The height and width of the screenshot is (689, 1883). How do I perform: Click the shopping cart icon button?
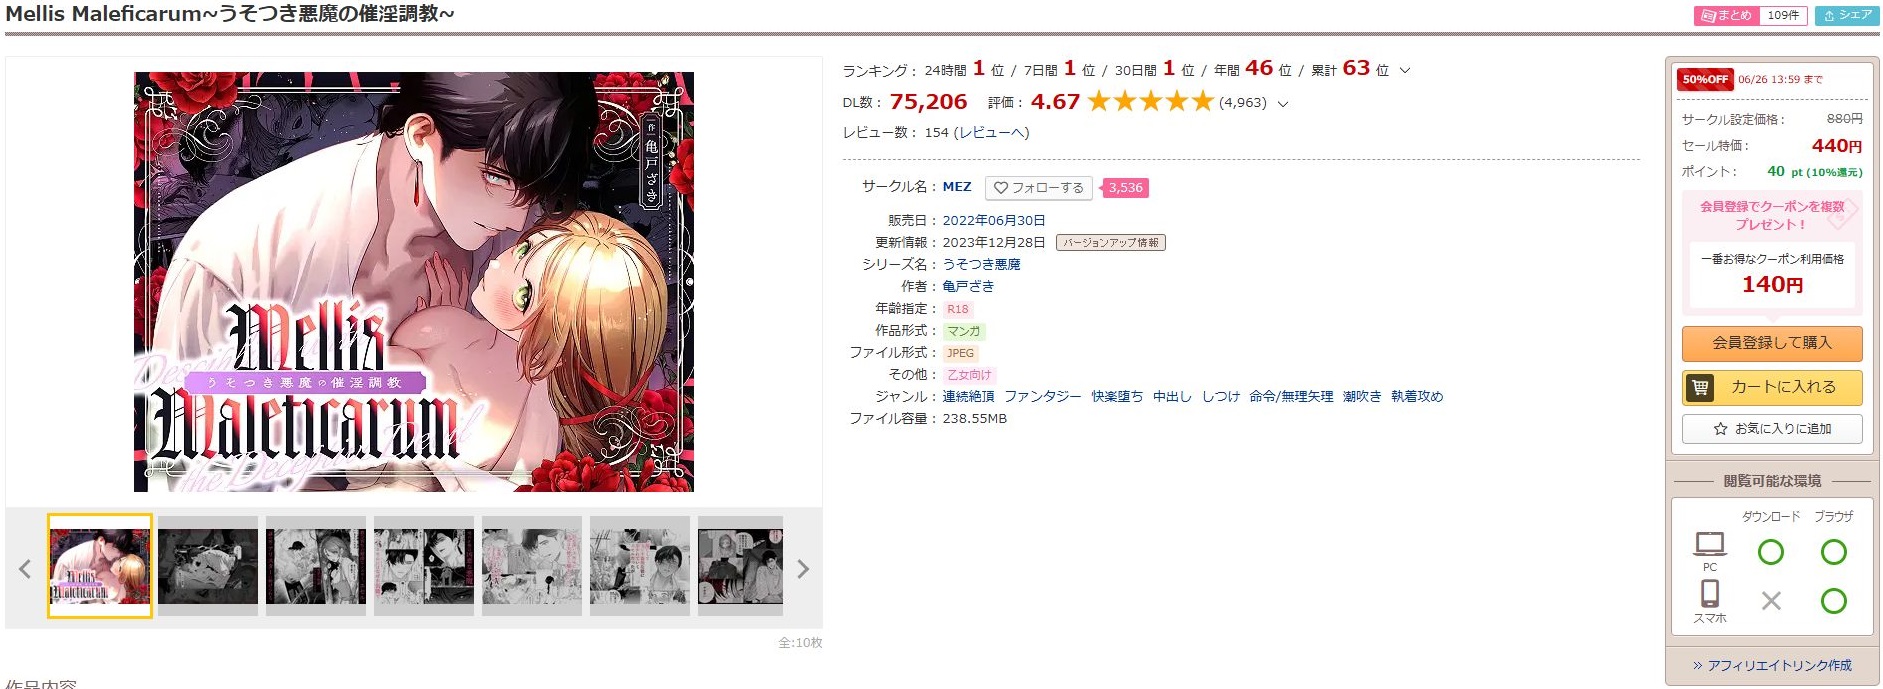point(1772,387)
